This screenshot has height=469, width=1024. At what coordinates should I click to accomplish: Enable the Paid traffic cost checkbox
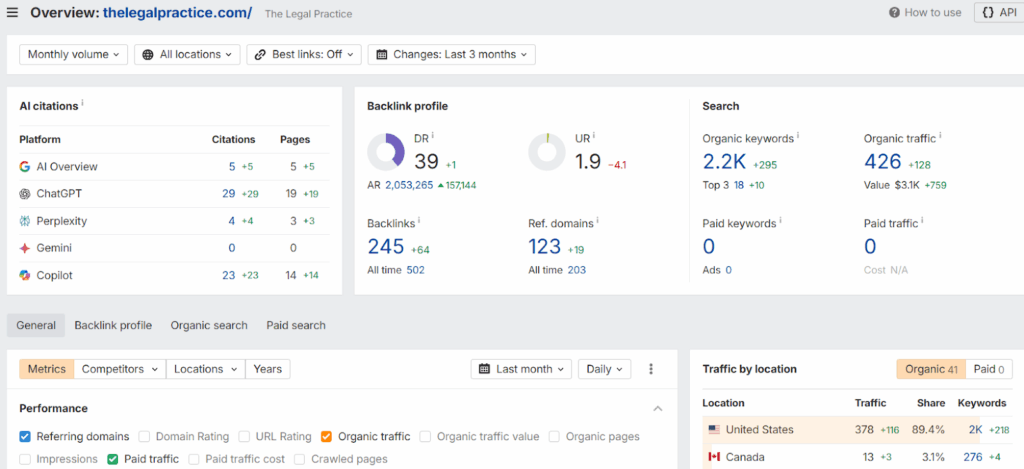pyautogui.click(x=194, y=459)
